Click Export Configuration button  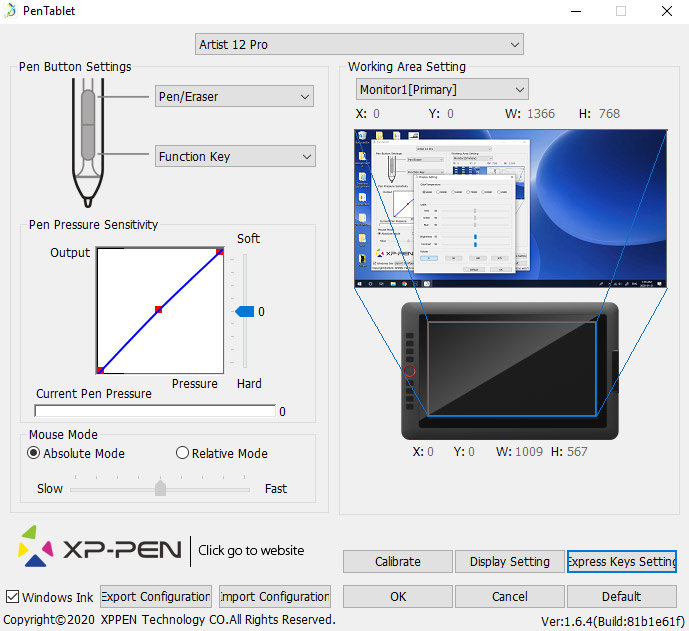pyautogui.click(x=156, y=596)
